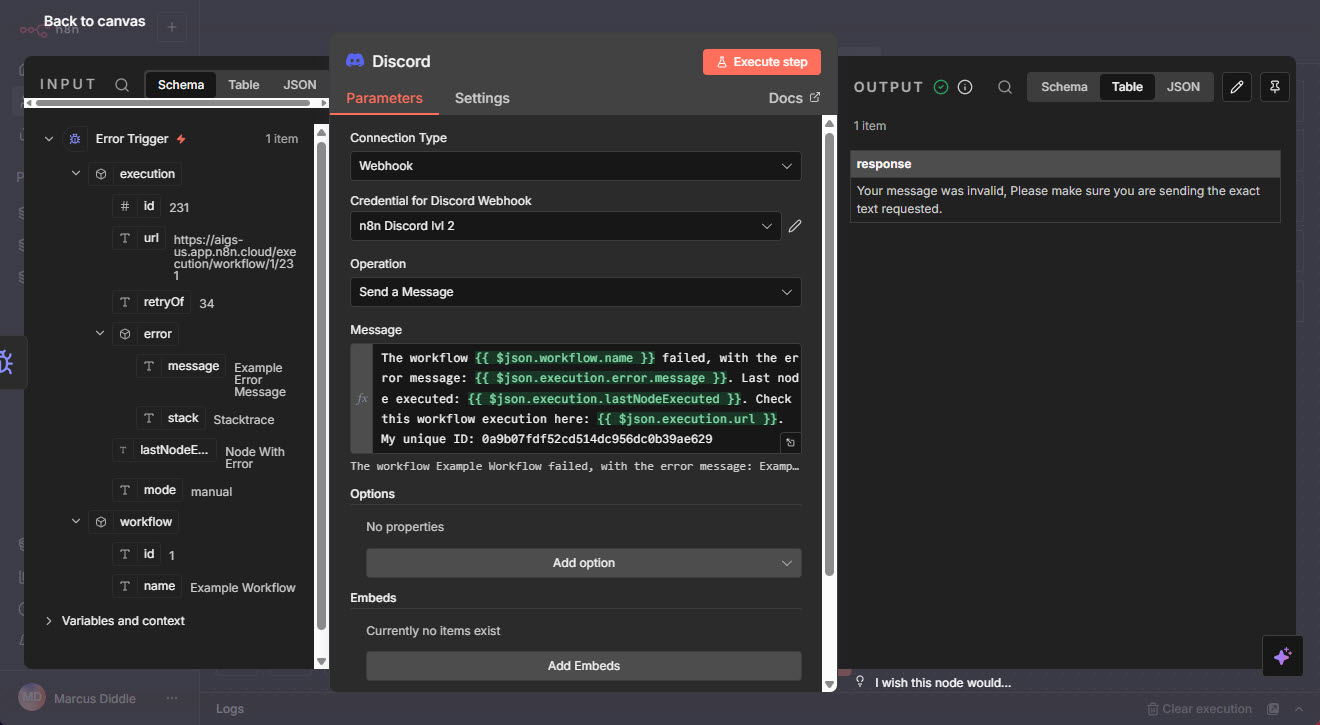Edit the Discord webhook credential
The image size is (1320, 725).
[x=795, y=226]
